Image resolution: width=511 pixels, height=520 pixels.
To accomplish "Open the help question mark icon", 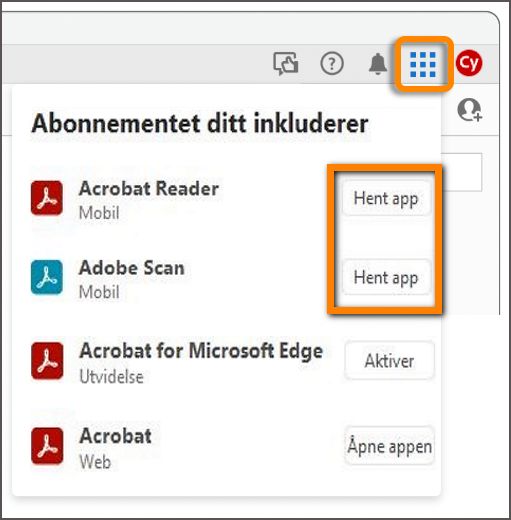I will (x=332, y=63).
